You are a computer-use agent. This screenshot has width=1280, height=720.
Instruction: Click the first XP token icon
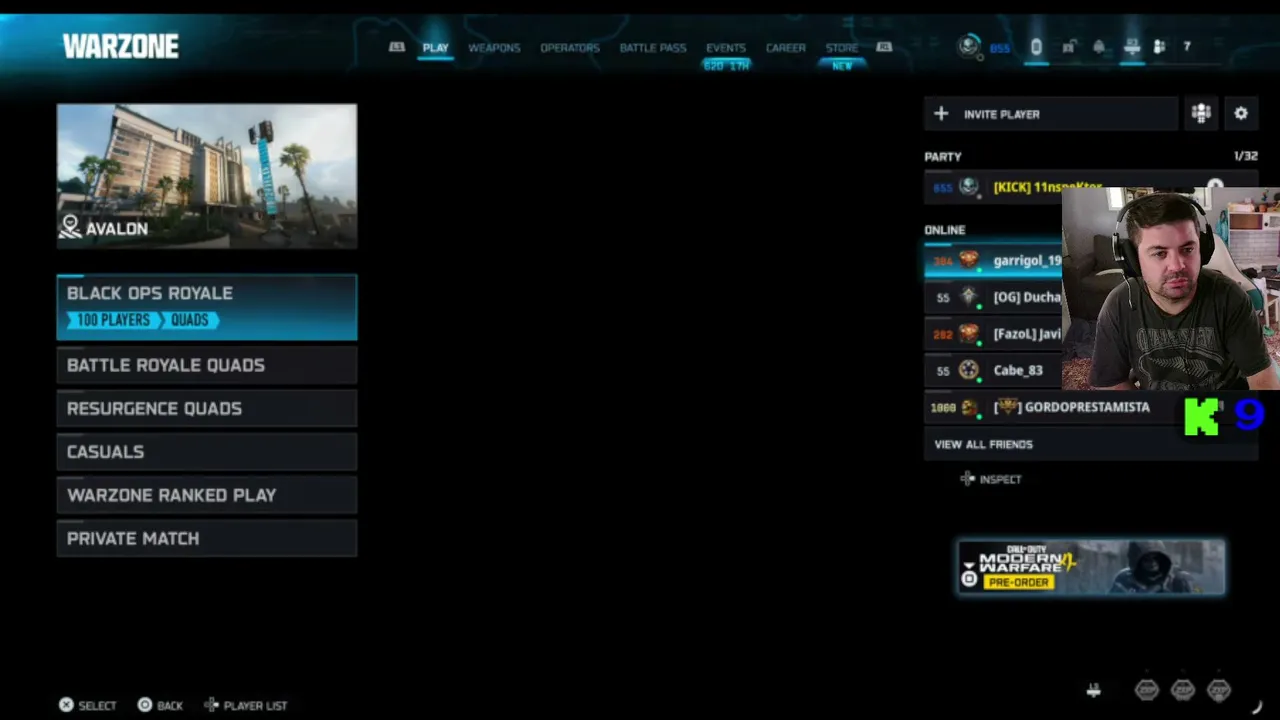(x=1146, y=690)
